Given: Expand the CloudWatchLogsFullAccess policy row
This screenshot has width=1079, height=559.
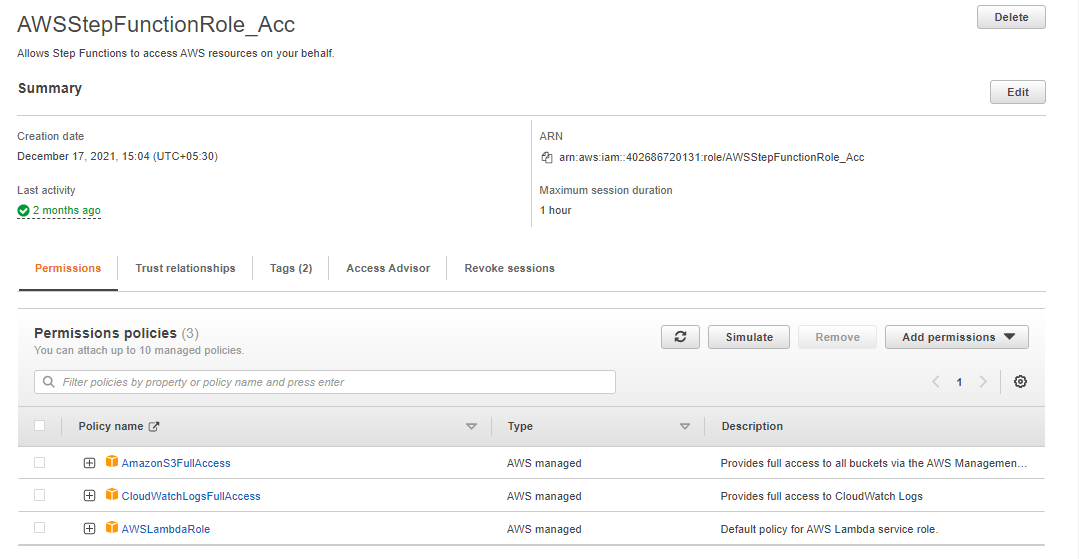Looking at the screenshot, I should coord(89,496).
